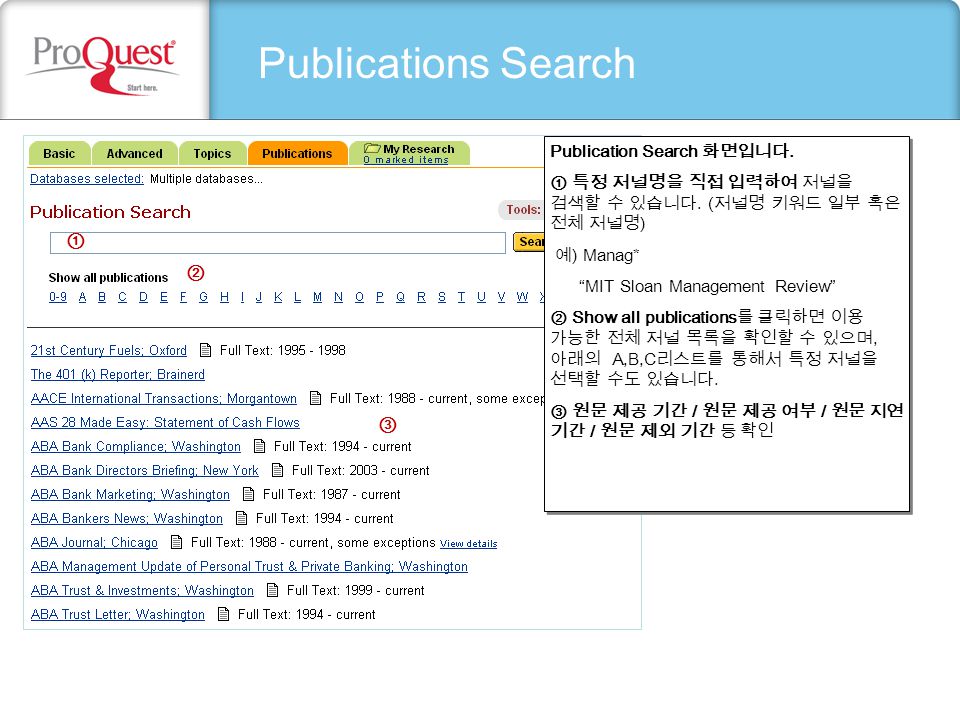Click full text icon for ABA Trust & Investments
This screenshot has height=720, width=960.
(272, 590)
